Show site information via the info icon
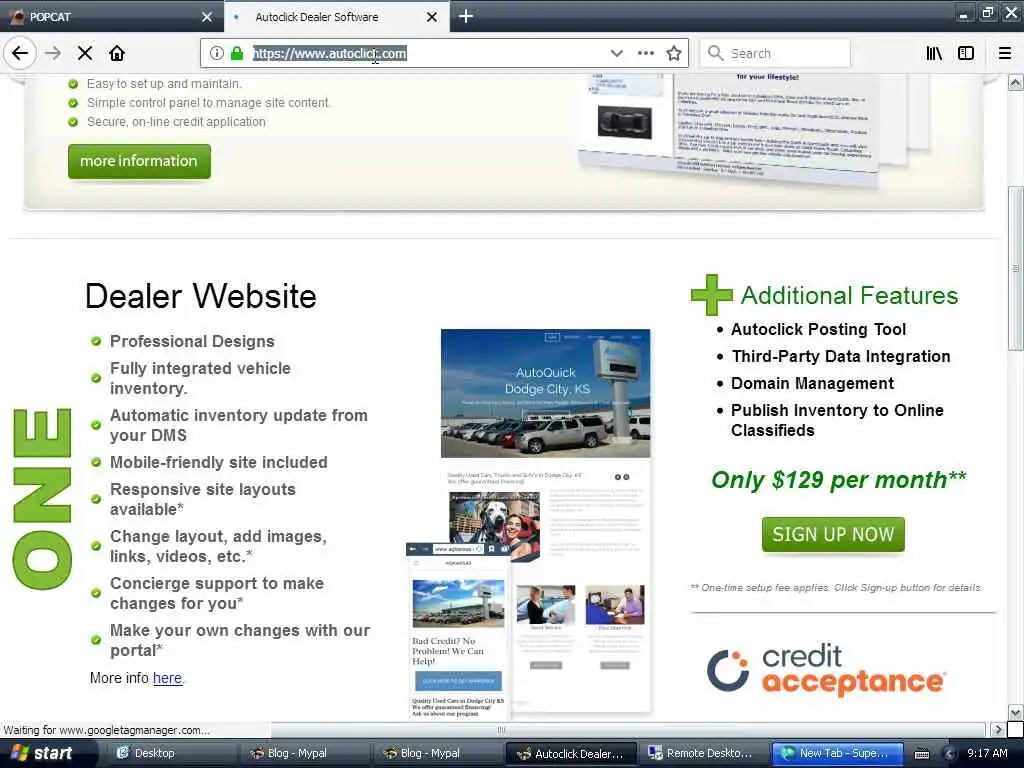 [217, 53]
